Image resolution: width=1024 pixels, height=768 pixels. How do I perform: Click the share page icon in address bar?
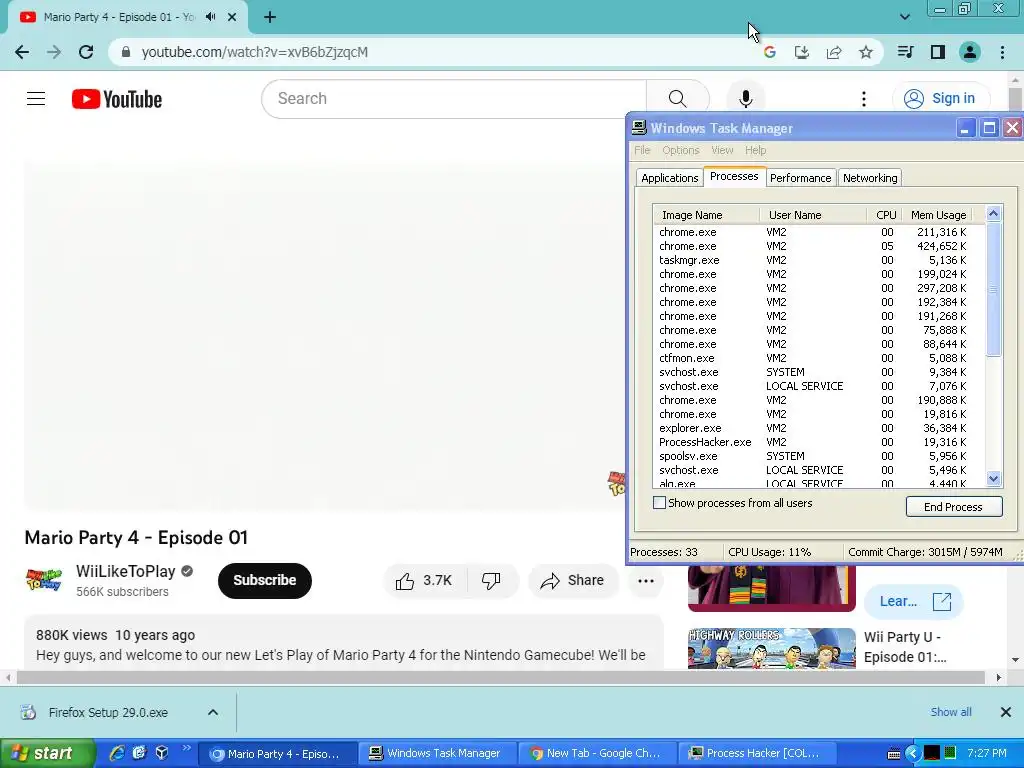tap(833, 52)
